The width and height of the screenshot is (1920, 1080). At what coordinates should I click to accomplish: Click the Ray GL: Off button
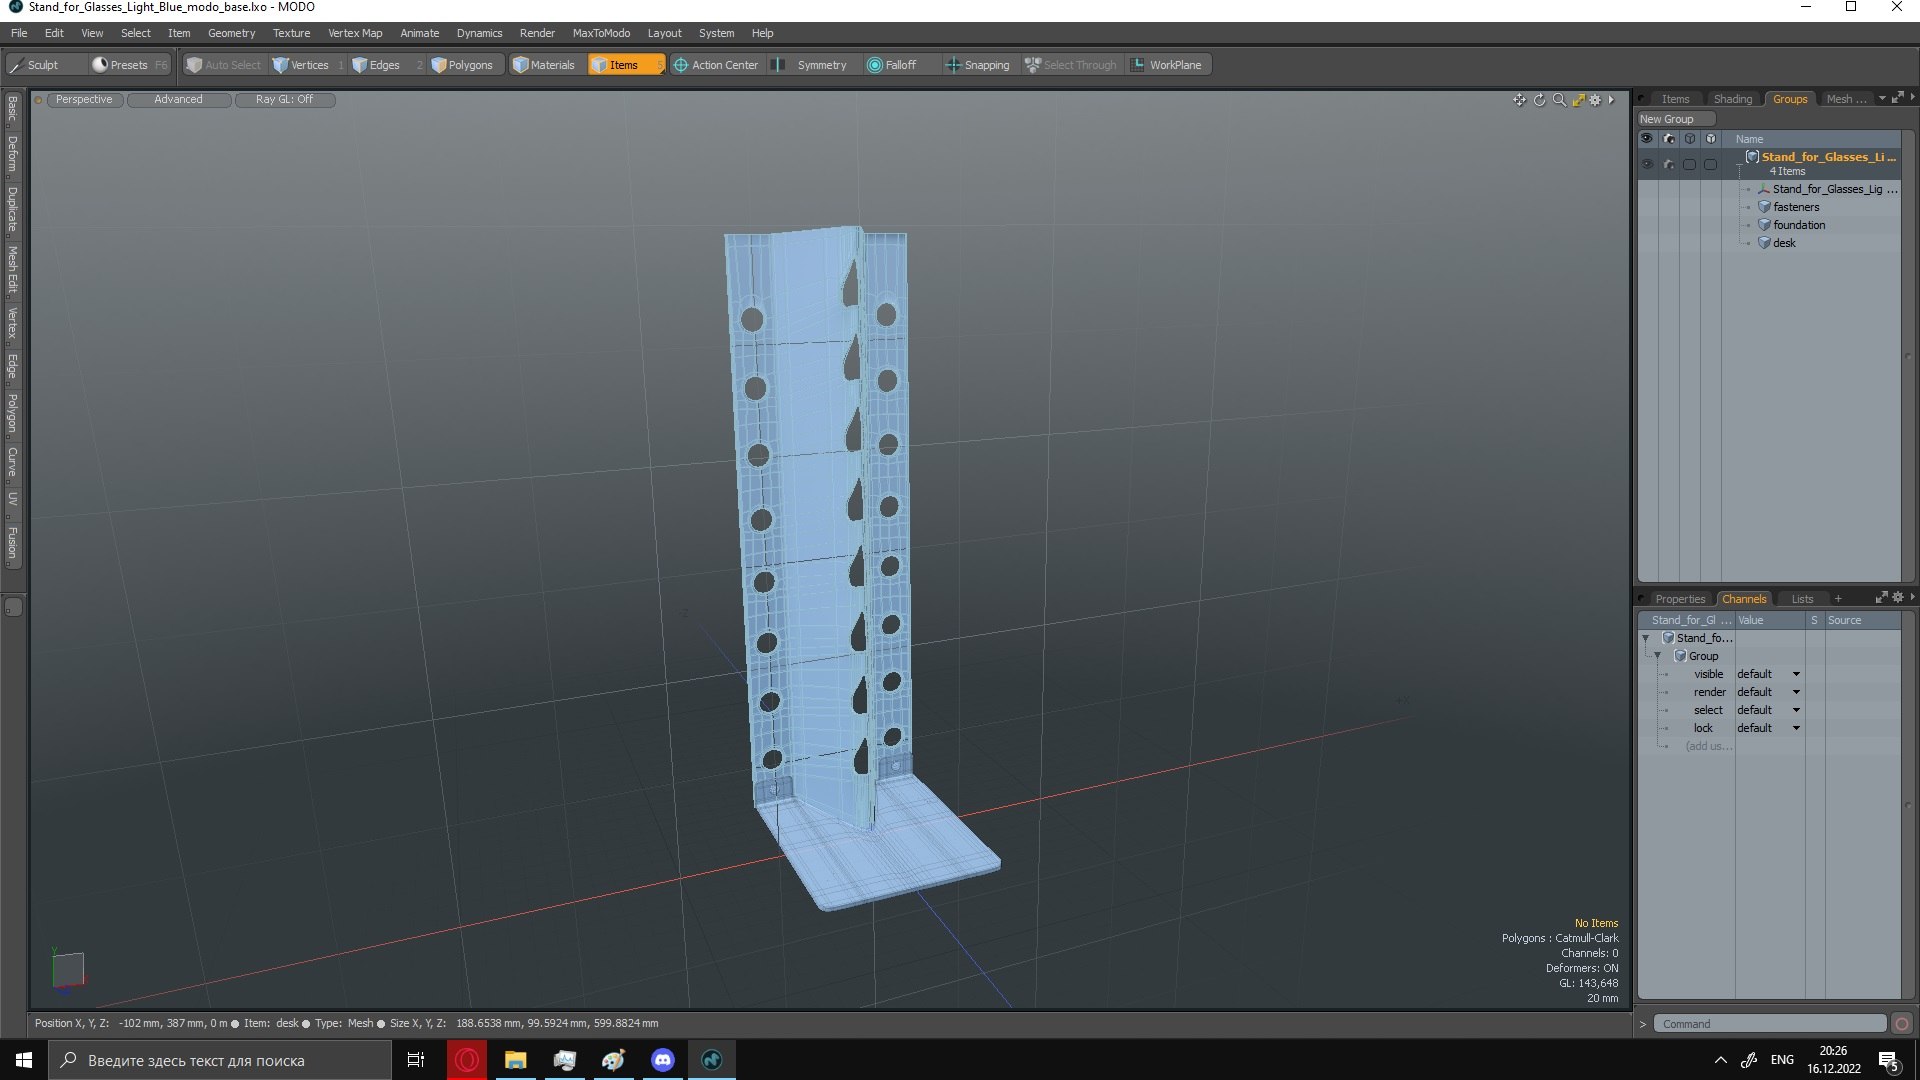coord(284,99)
